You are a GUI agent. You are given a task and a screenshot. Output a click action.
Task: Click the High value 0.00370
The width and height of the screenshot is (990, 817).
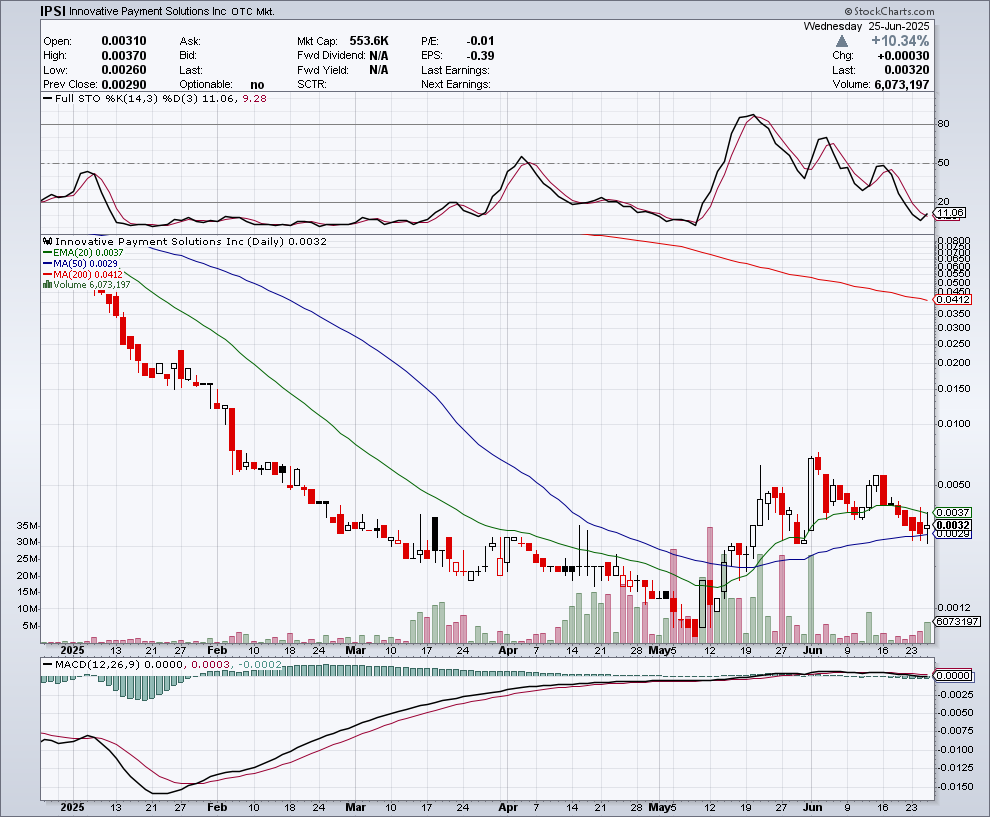(124, 56)
